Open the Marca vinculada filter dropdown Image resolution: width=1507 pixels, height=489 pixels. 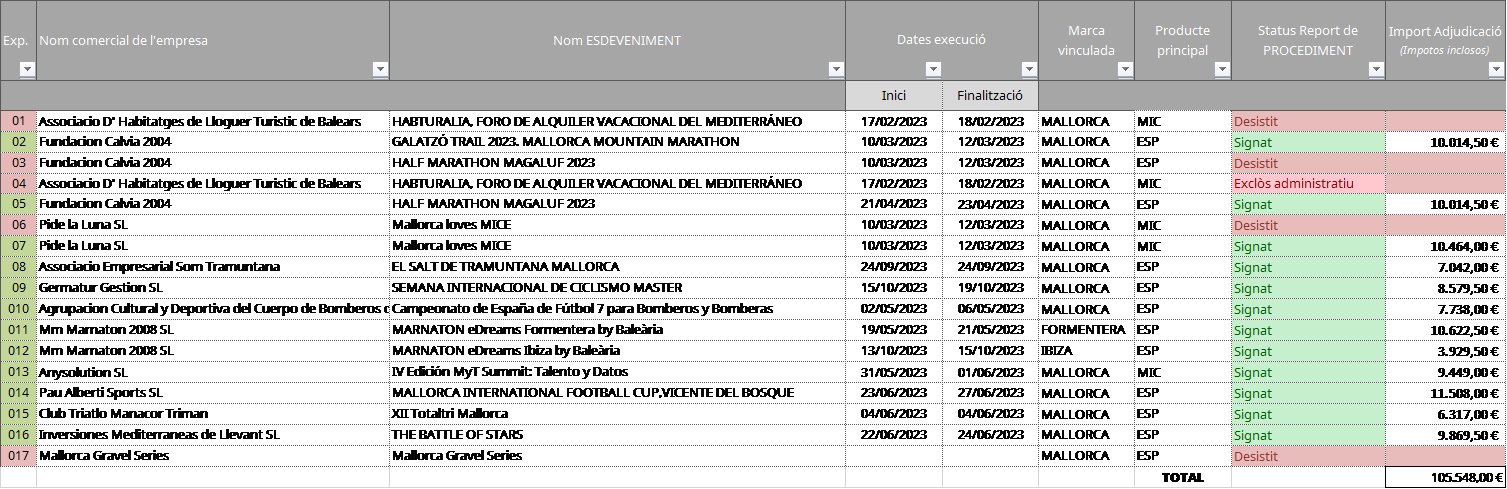[1125, 69]
